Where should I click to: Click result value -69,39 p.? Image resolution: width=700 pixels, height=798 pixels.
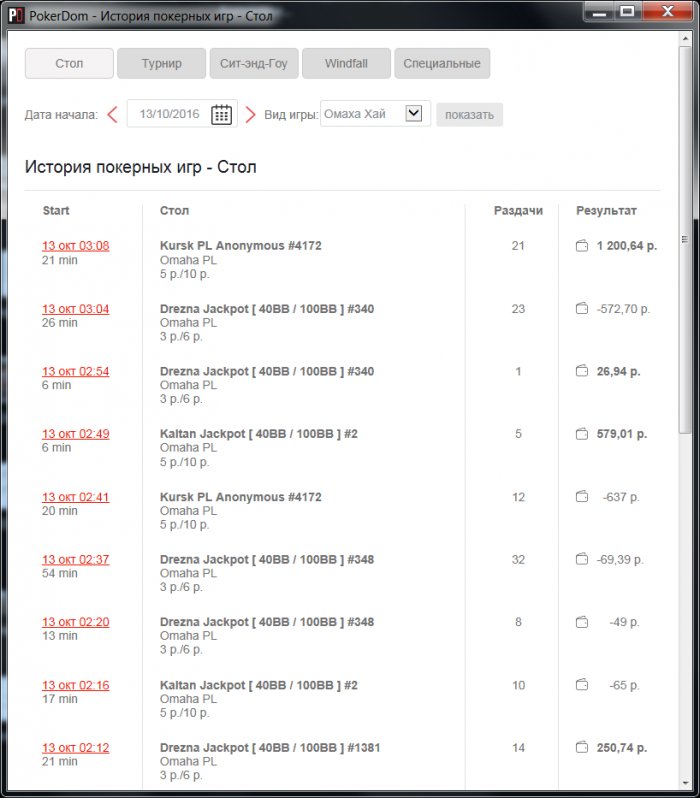620,560
